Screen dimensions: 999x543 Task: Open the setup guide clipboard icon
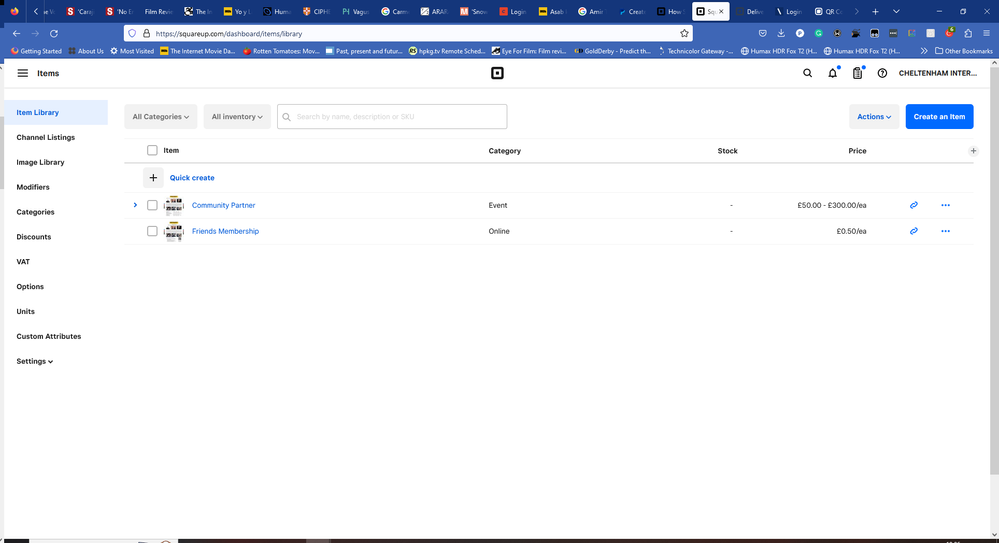tap(857, 73)
